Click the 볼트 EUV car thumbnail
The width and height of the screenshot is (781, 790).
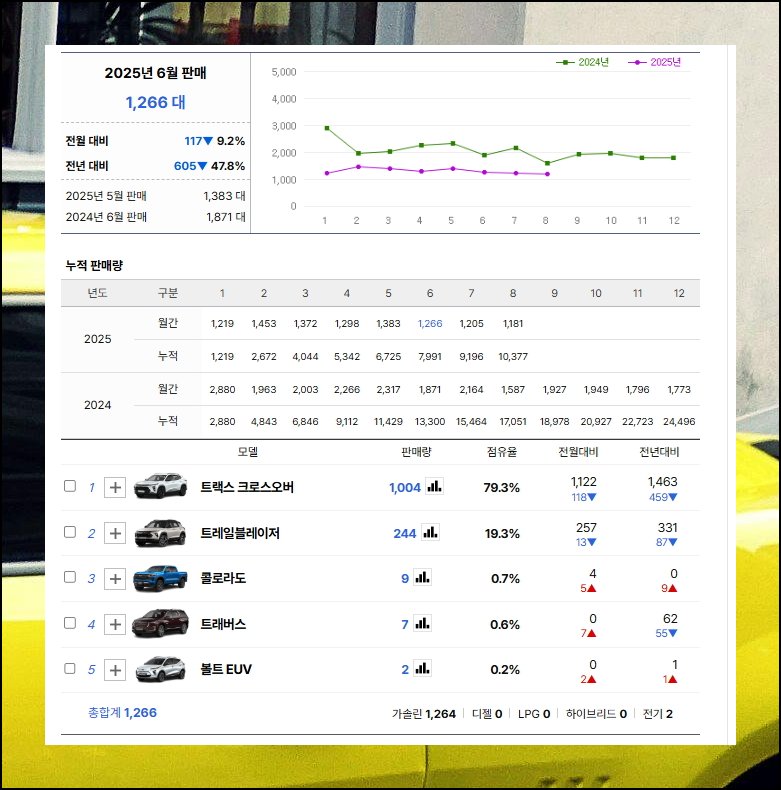pos(160,669)
